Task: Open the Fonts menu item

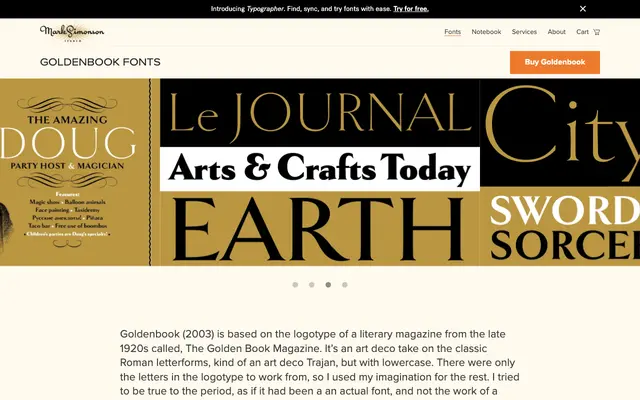Action: tap(452, 32)
